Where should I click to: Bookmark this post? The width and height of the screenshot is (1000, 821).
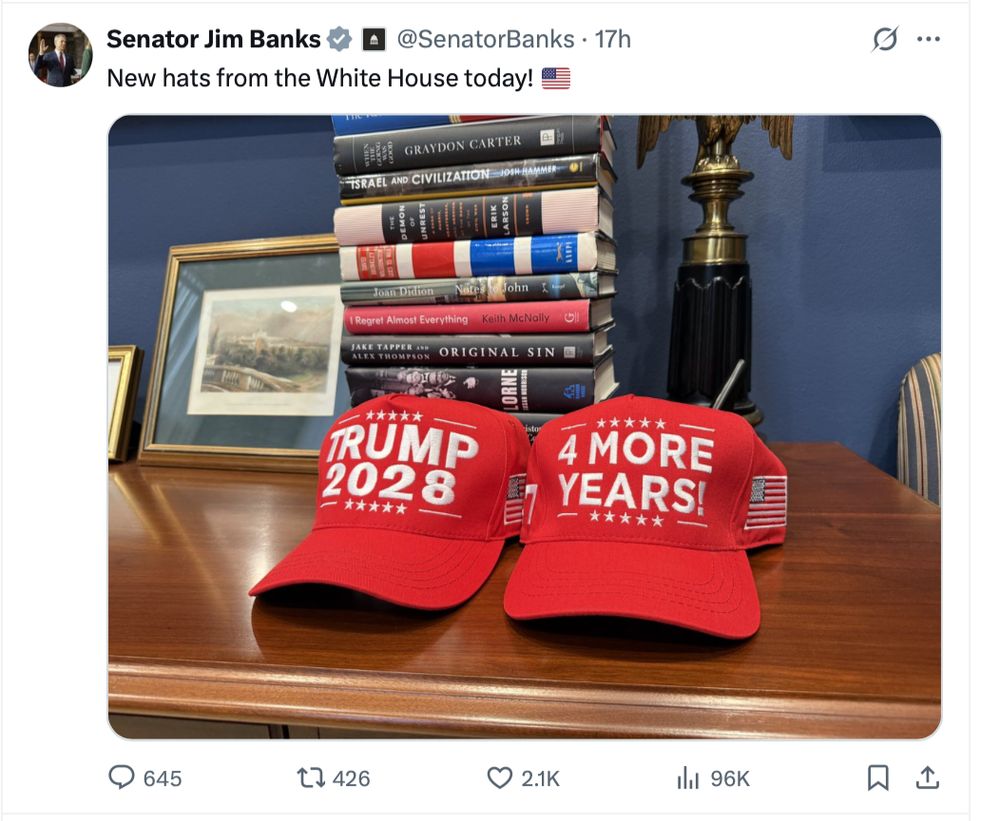(x=878, y=778)
